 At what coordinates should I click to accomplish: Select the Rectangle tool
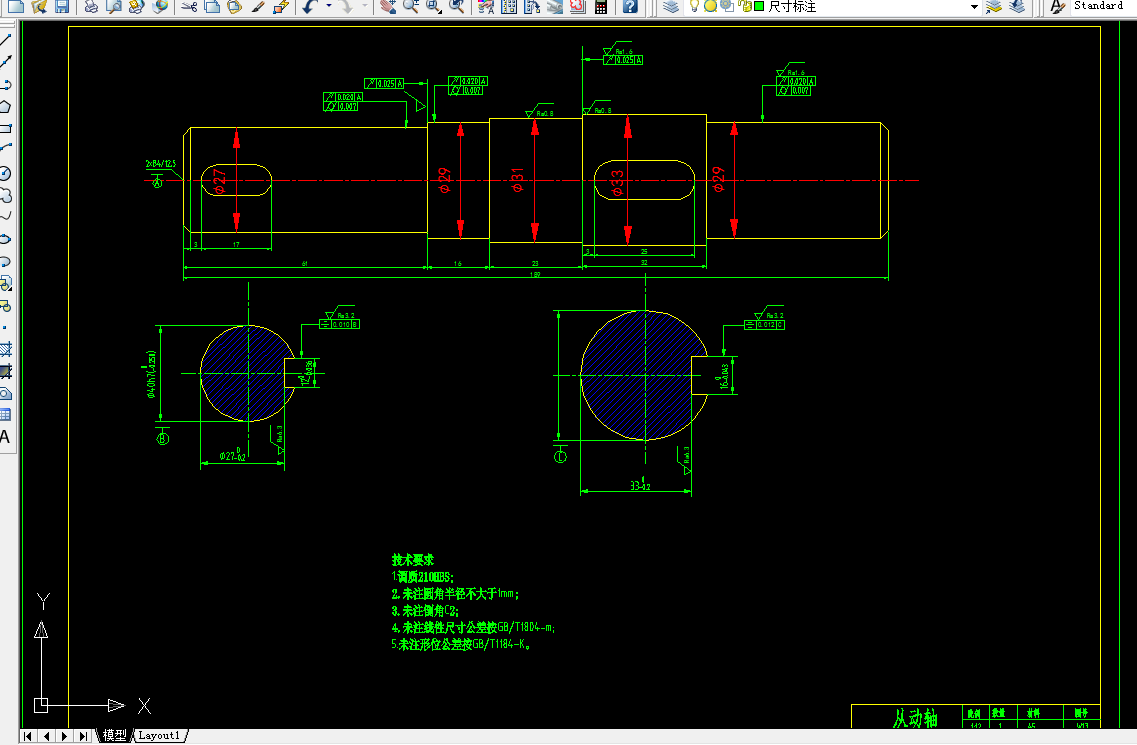pos(6,128)
